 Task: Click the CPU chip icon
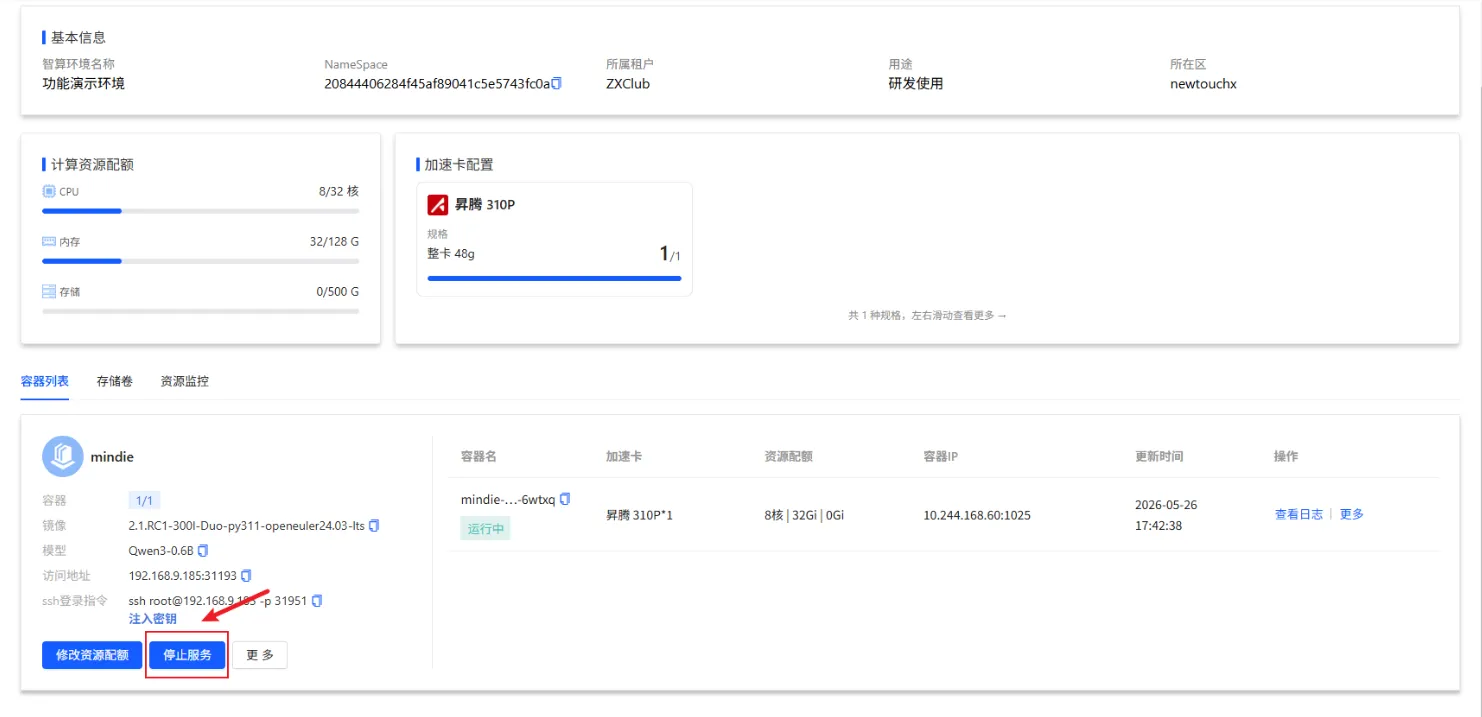(x=49, y=191)
